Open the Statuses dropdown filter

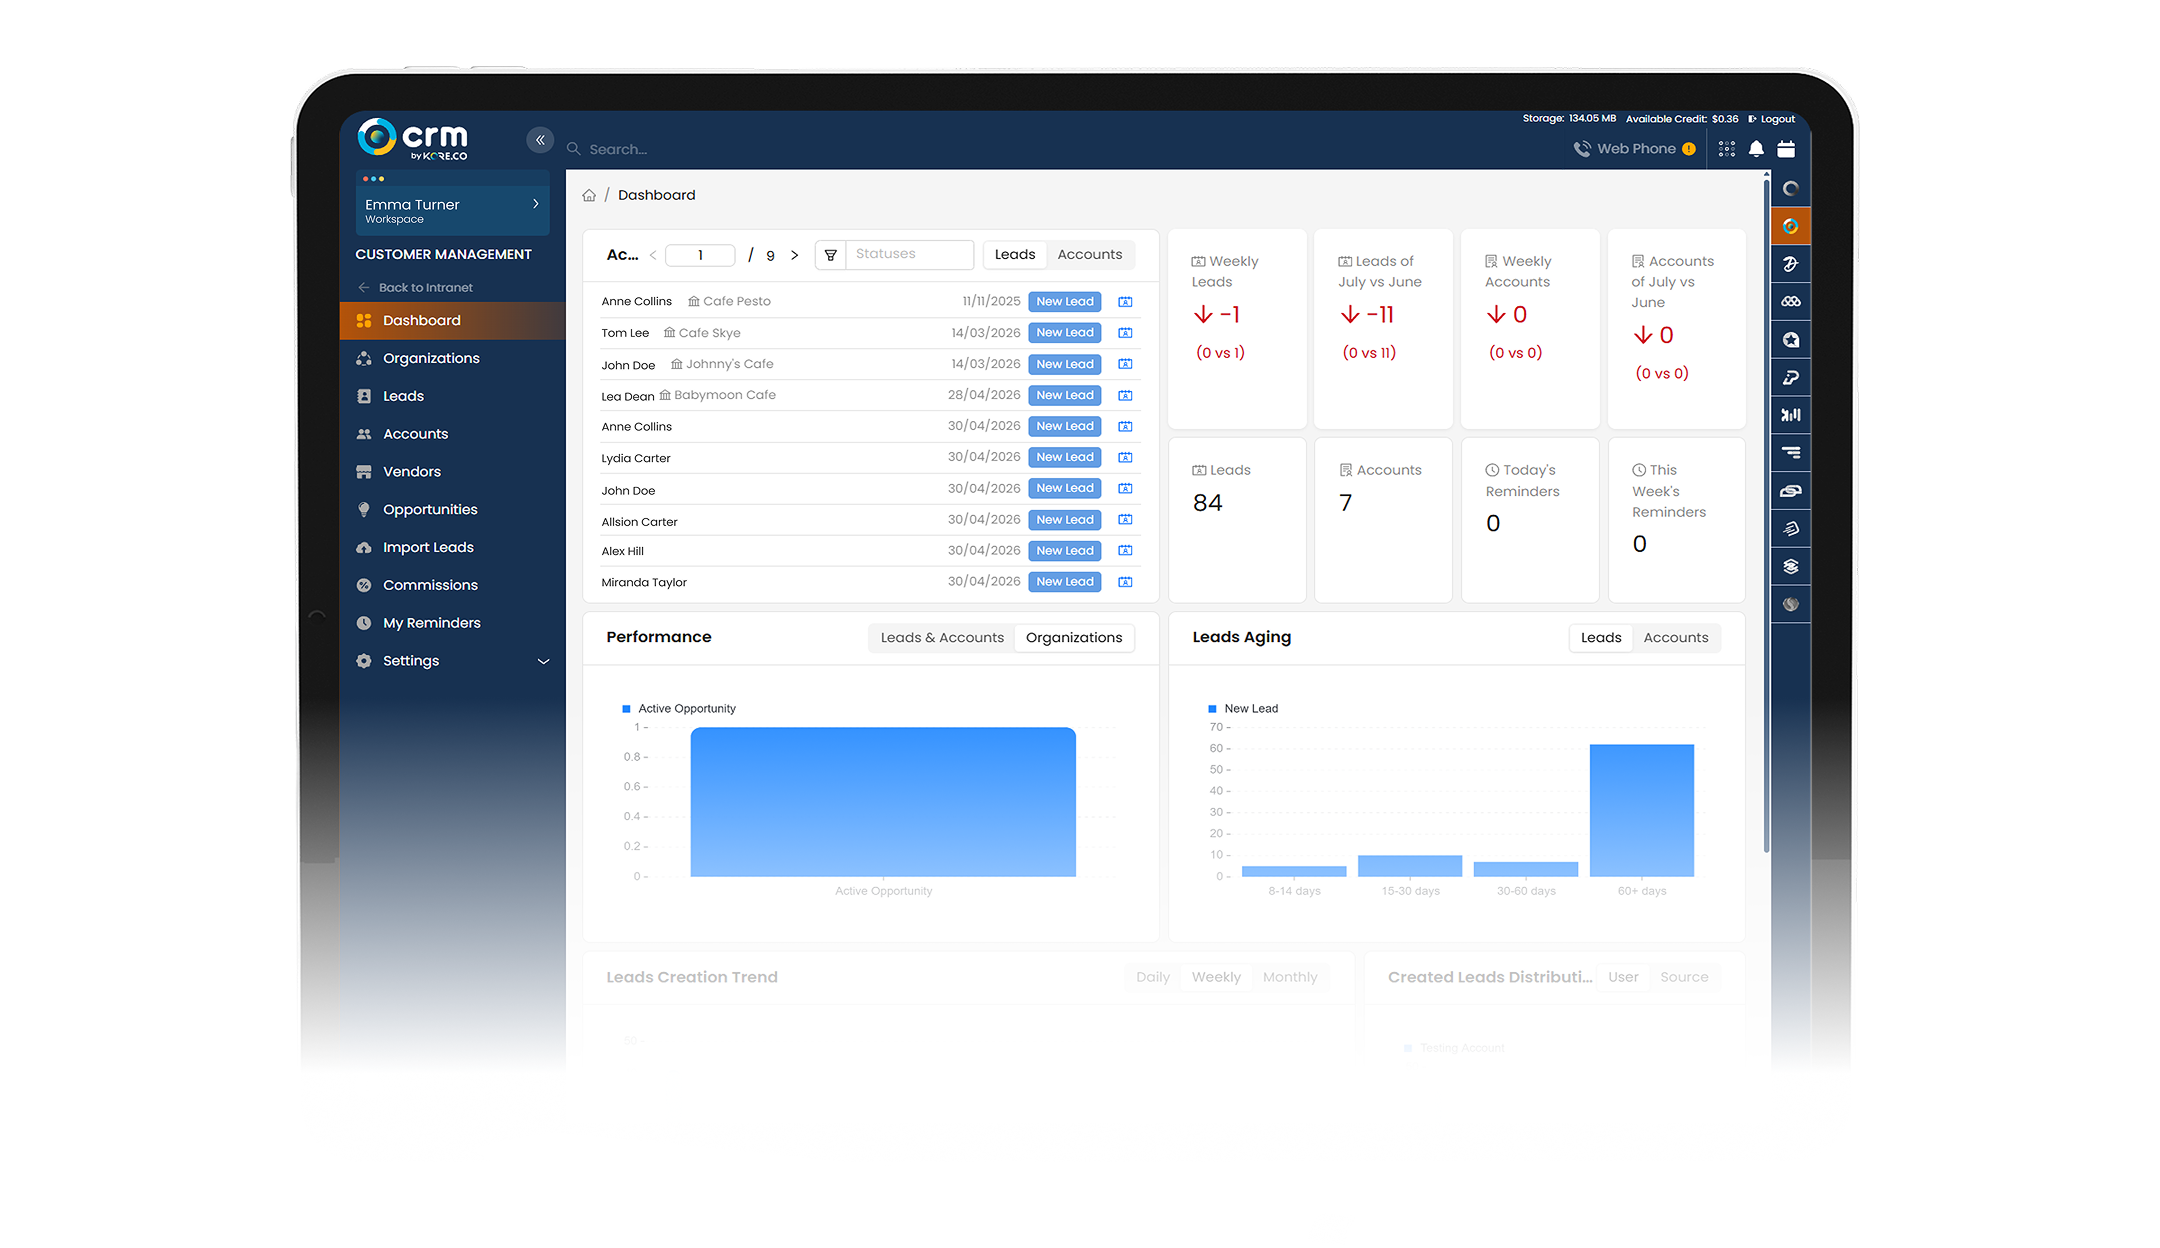[x=910, y=255]
